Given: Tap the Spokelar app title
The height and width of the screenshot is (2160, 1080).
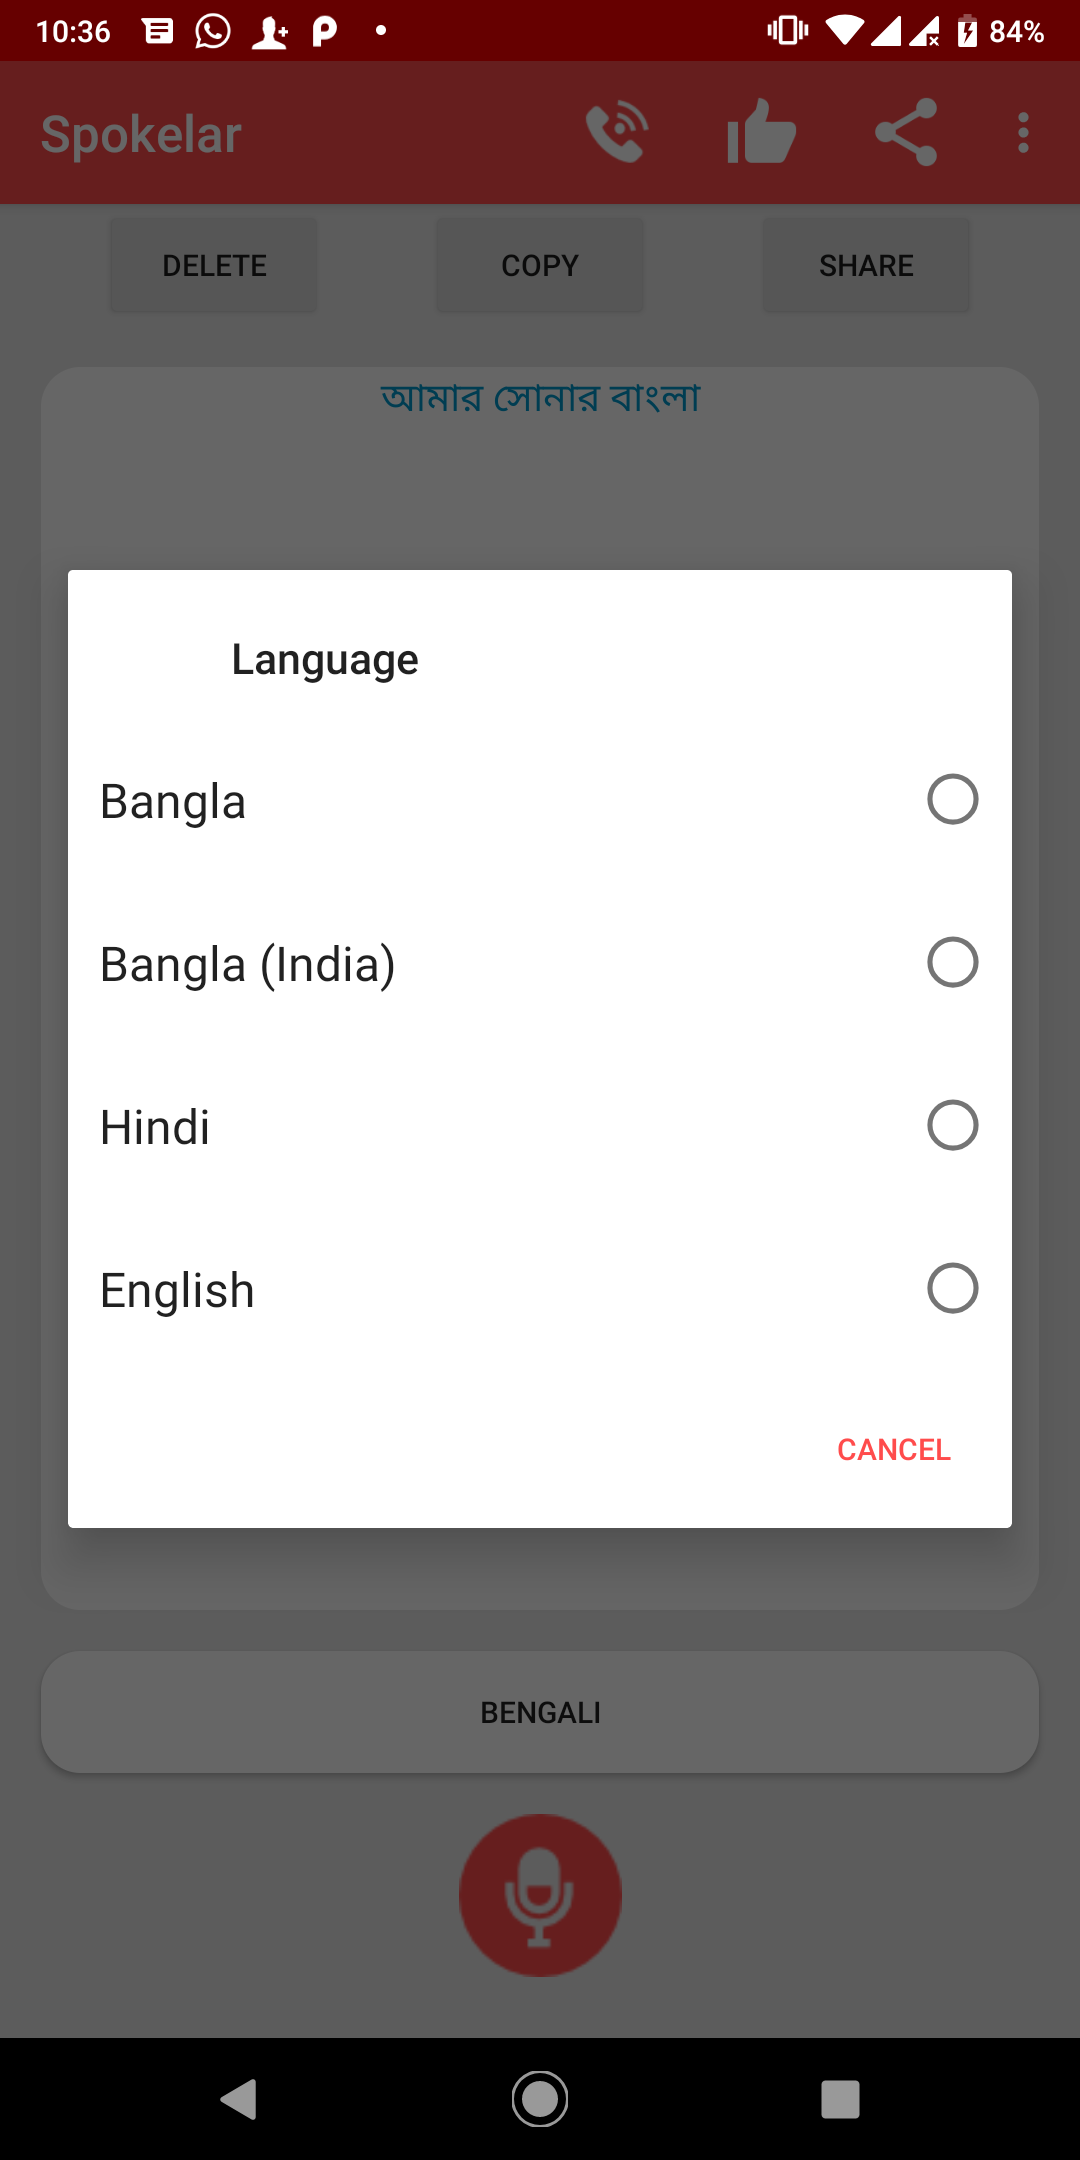Looking at the screenshot, I should (141, 134).
